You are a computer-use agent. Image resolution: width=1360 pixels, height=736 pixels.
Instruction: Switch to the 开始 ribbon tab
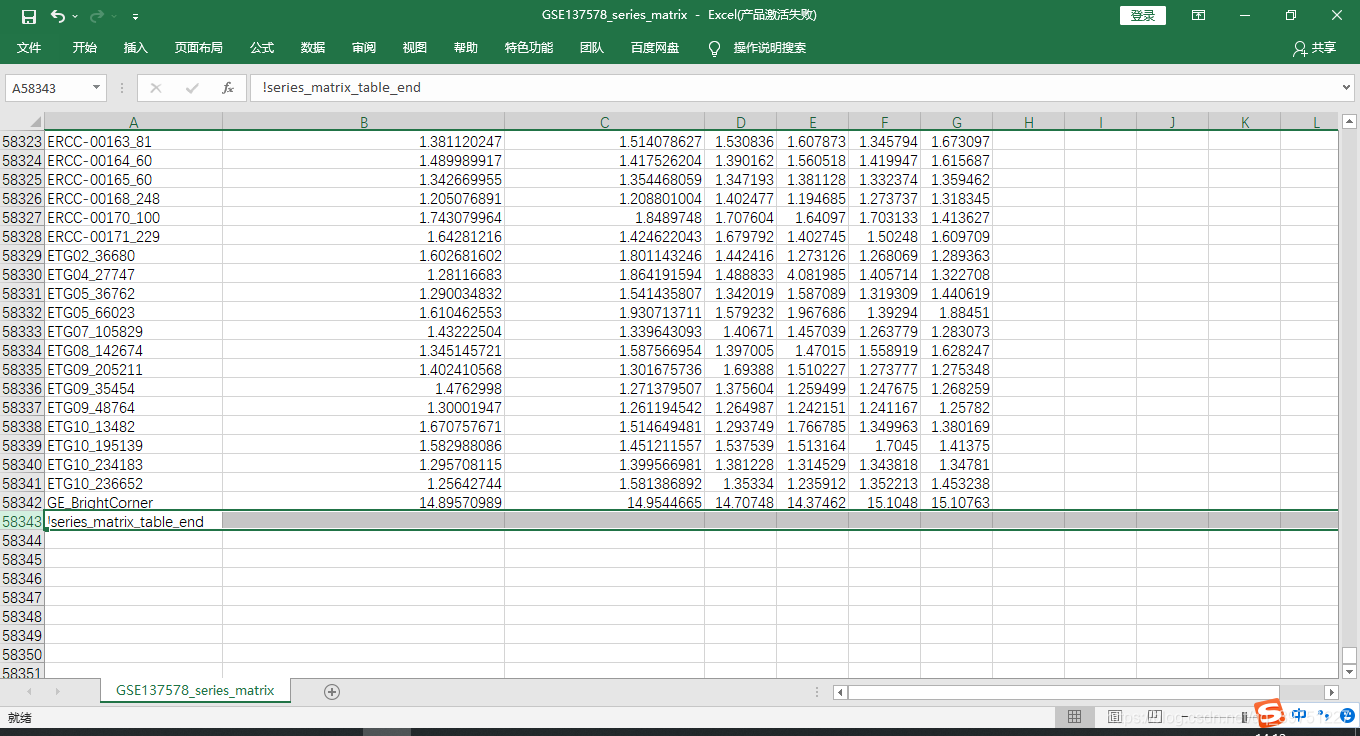pyautogui.click(x=85, y=48)
